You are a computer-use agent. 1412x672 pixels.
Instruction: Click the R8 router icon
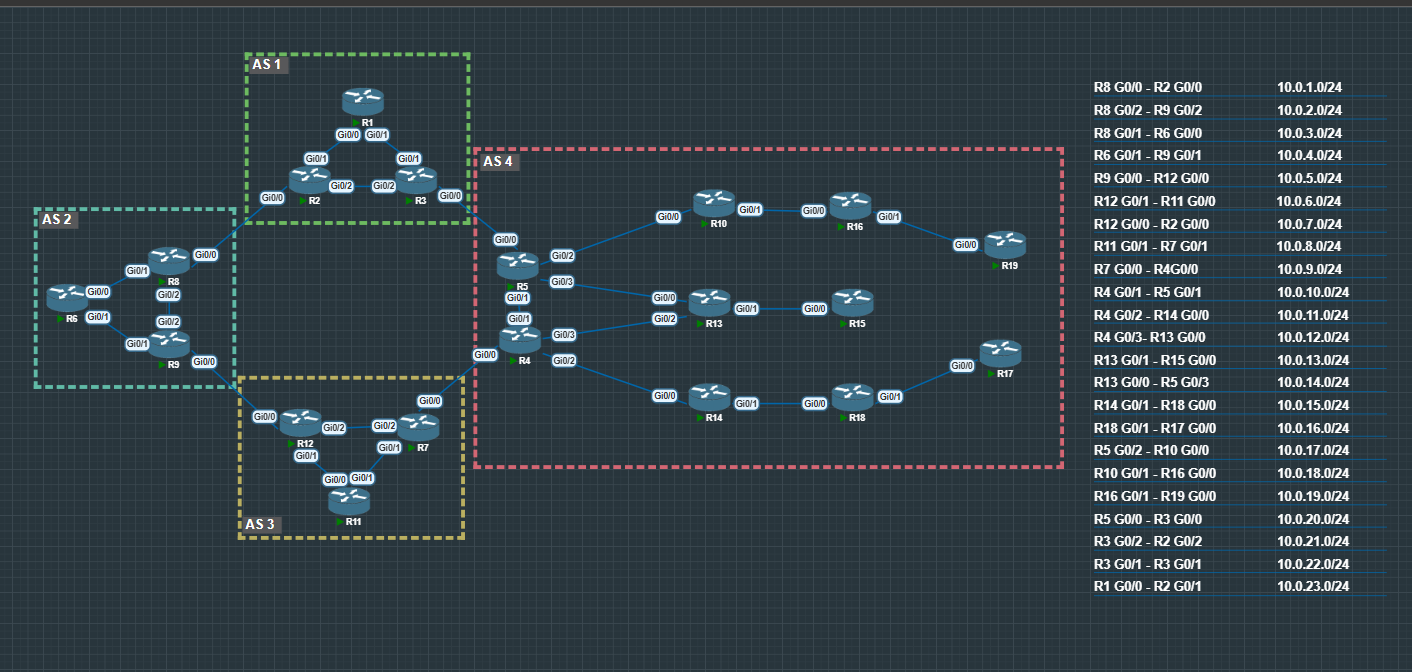pos(170,262)
